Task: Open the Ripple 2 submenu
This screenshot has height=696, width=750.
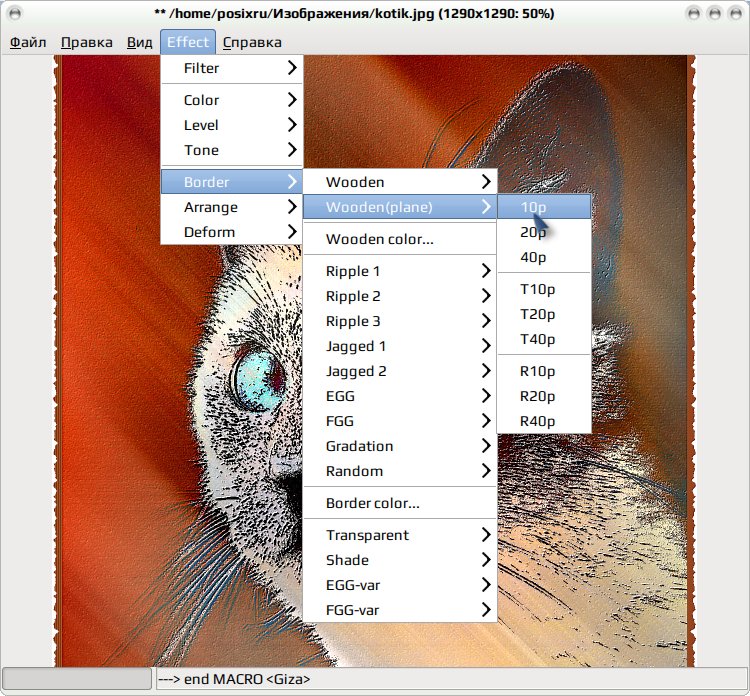Action: pos(400,296)
